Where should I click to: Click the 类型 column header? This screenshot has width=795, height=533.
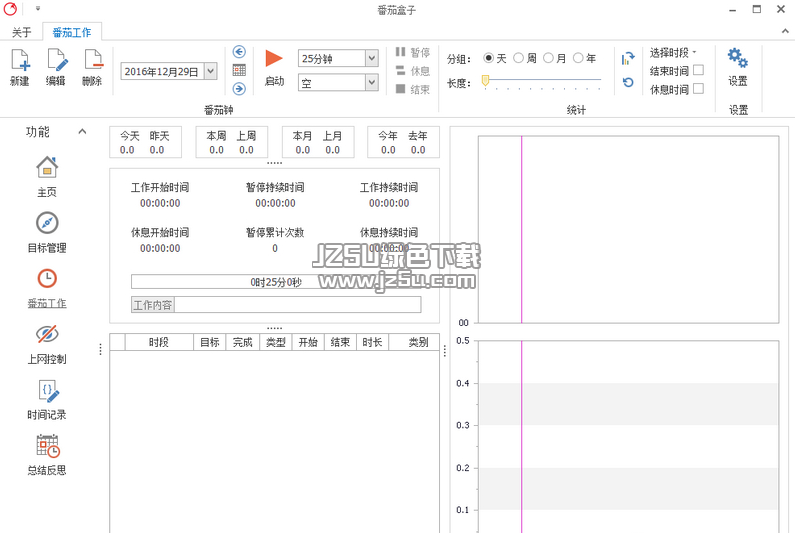276,342
